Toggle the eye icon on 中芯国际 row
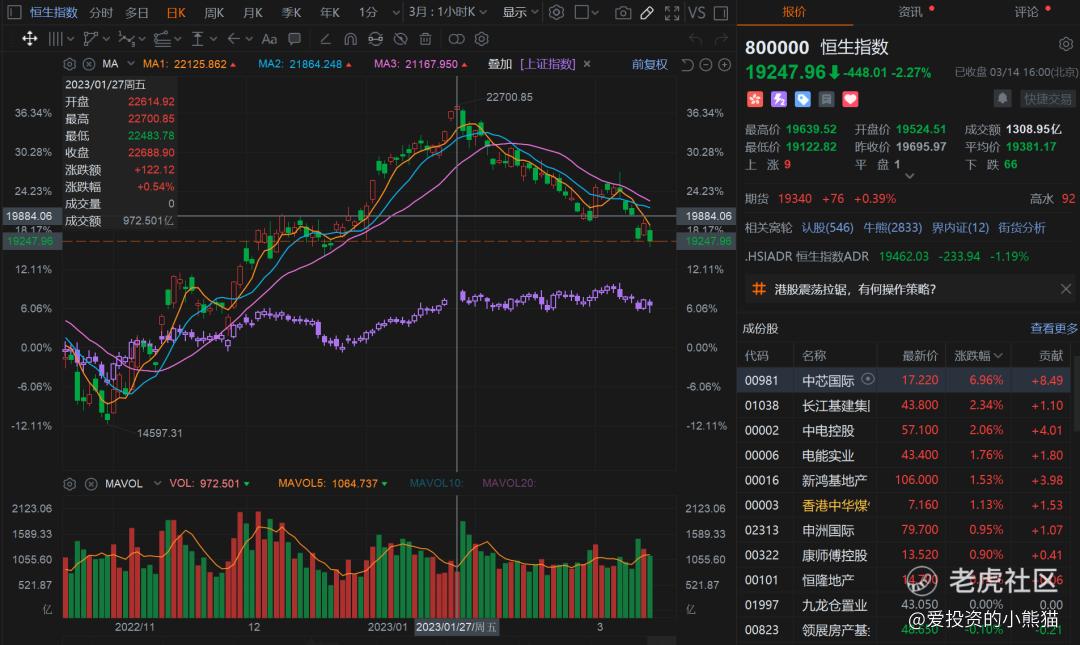The width and height of the screenshot is (1080, 645). 868,378
